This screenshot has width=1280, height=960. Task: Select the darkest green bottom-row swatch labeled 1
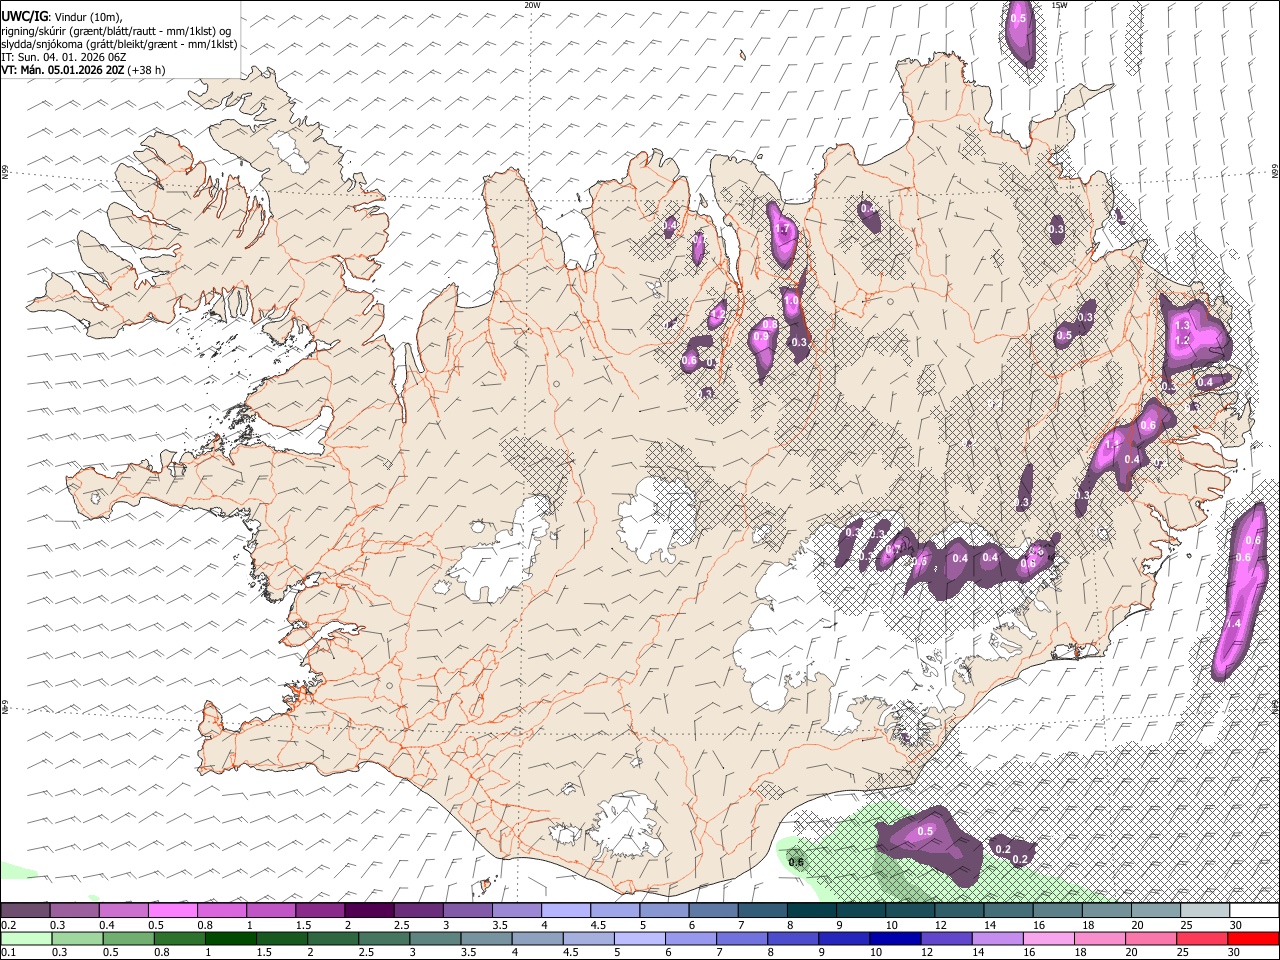230,939
